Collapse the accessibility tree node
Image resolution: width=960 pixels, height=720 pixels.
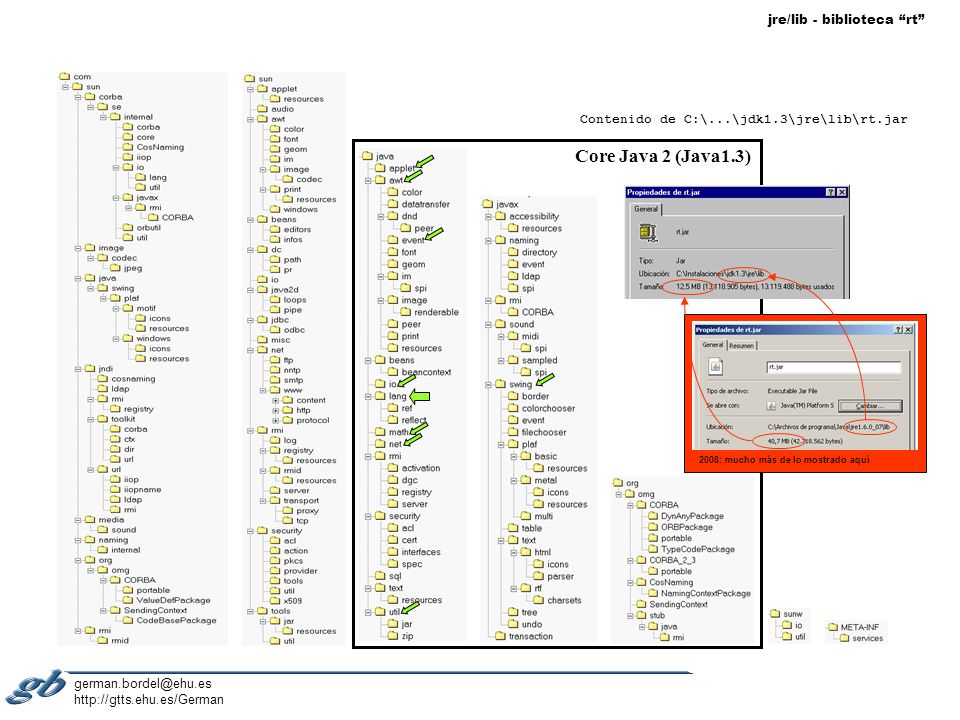489,217
